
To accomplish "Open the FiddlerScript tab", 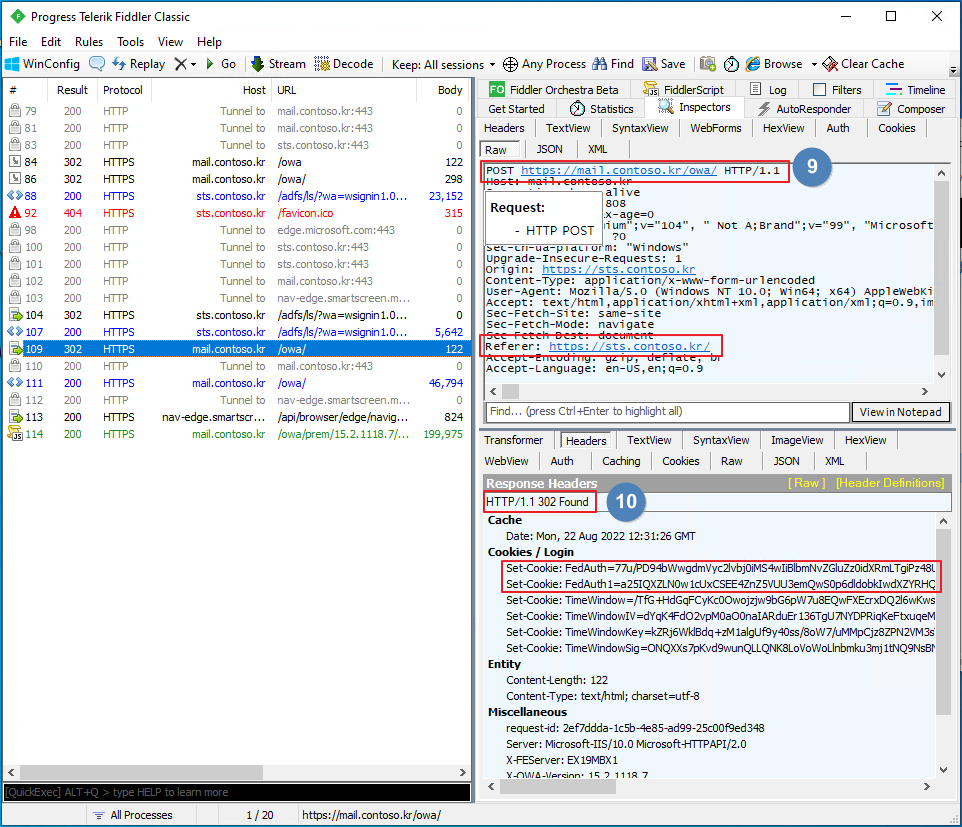I will 683,90.
